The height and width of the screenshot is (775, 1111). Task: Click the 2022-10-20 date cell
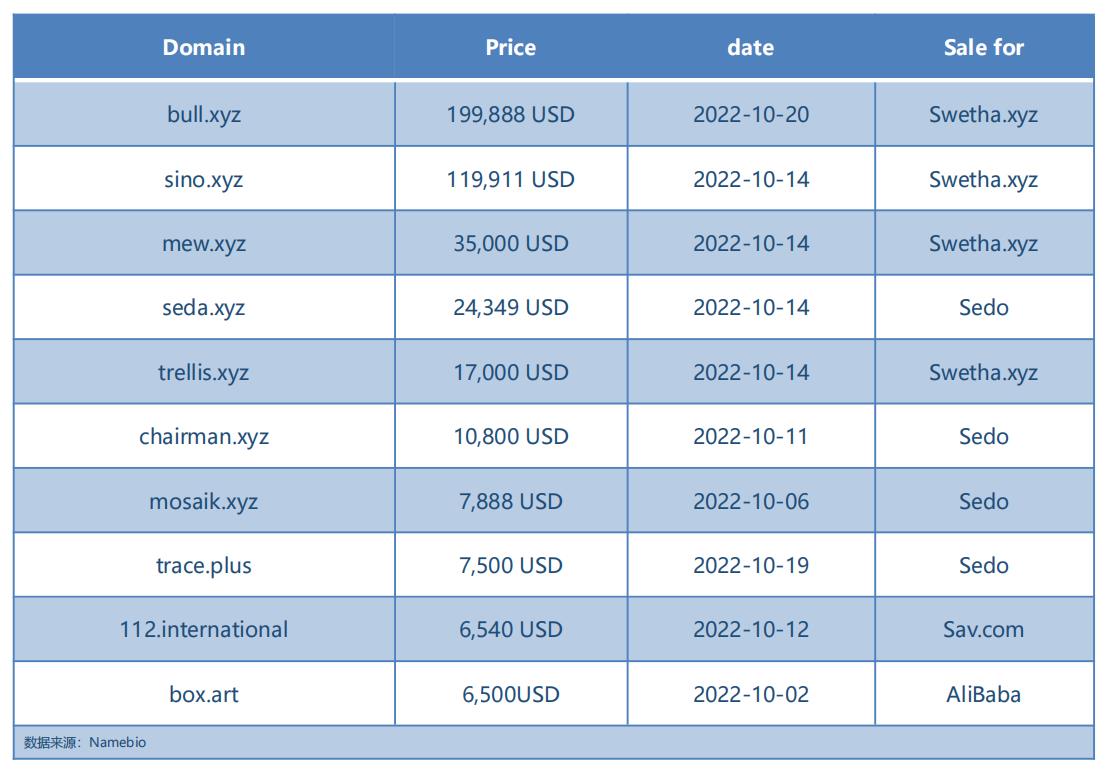click(751, 114)
